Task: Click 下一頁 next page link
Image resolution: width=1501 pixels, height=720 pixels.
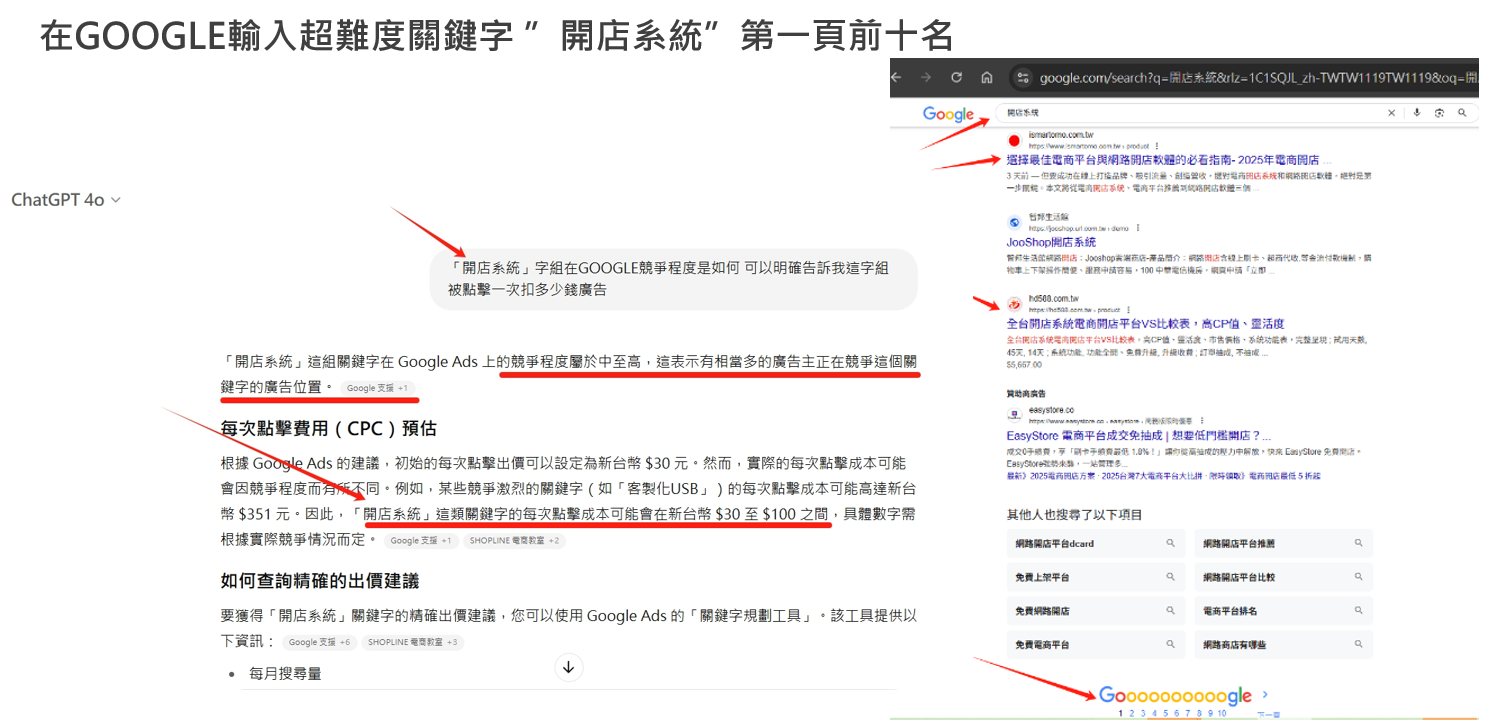Action: point(1268,714)
